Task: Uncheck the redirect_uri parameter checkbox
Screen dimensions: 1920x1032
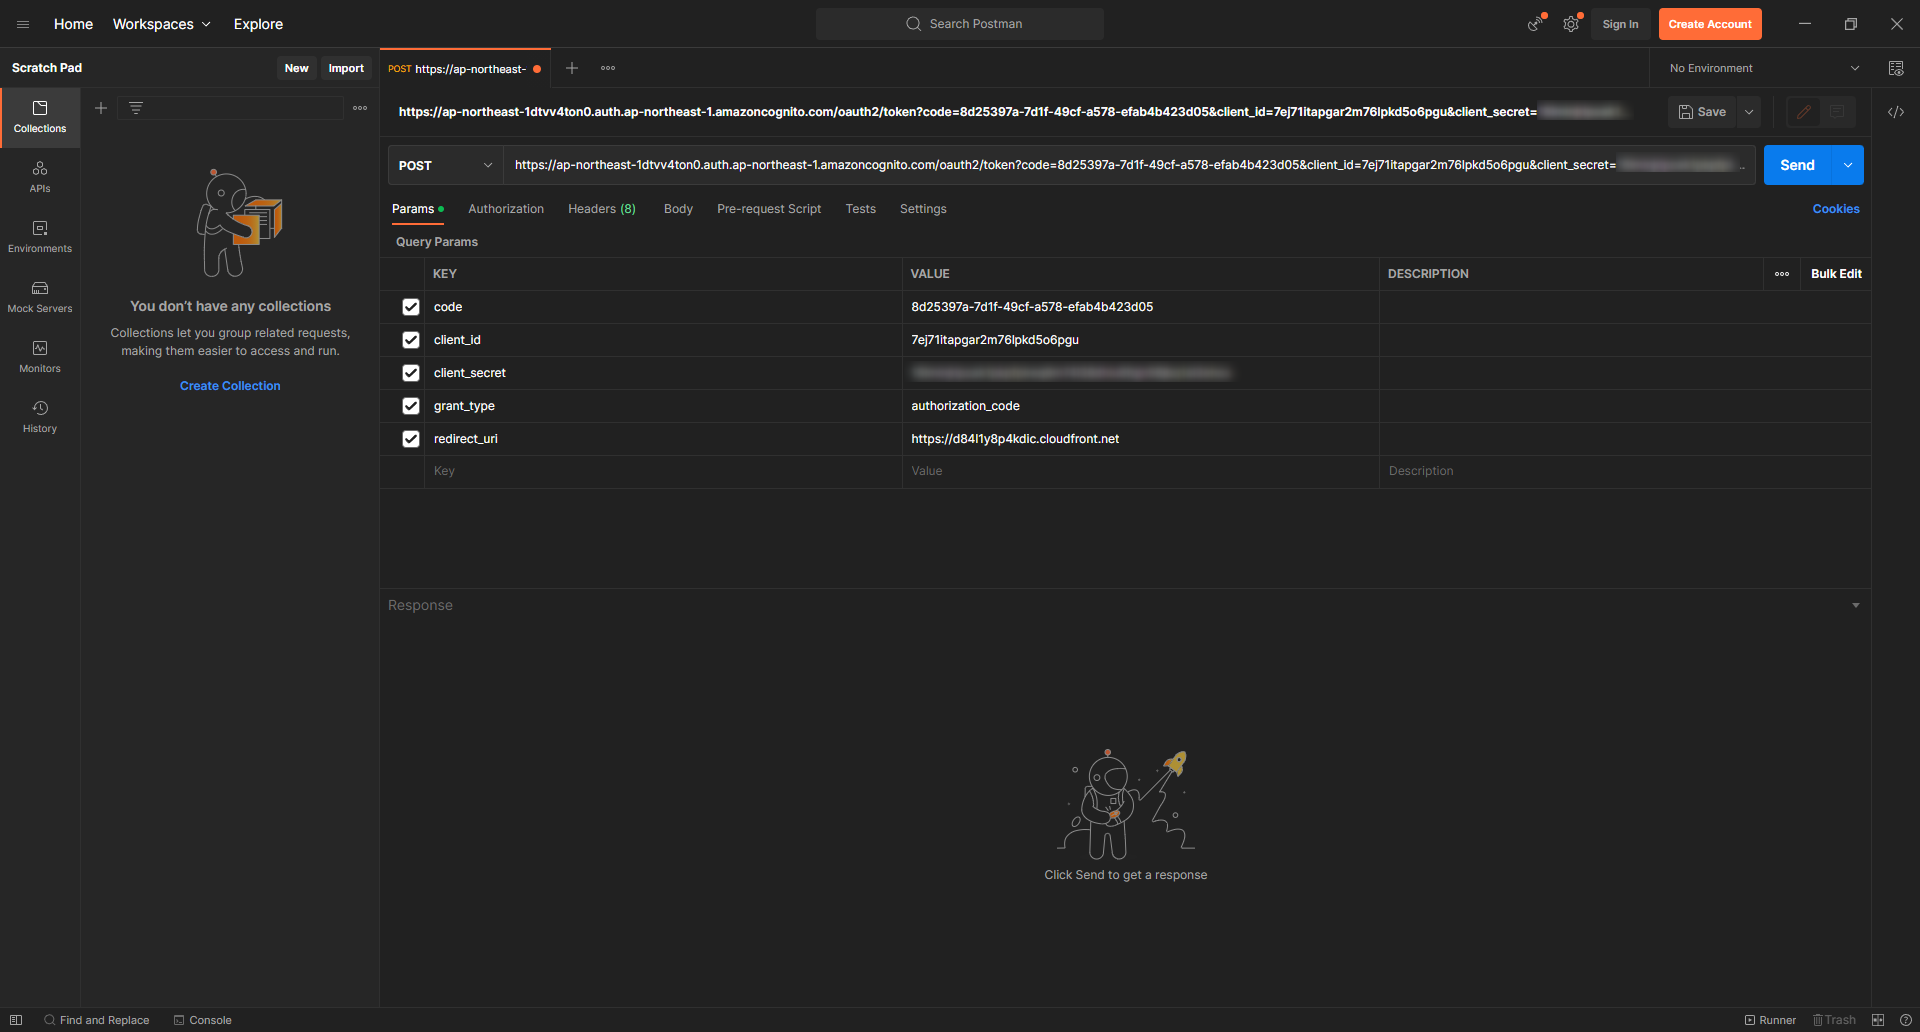Action: coord(411,439)
